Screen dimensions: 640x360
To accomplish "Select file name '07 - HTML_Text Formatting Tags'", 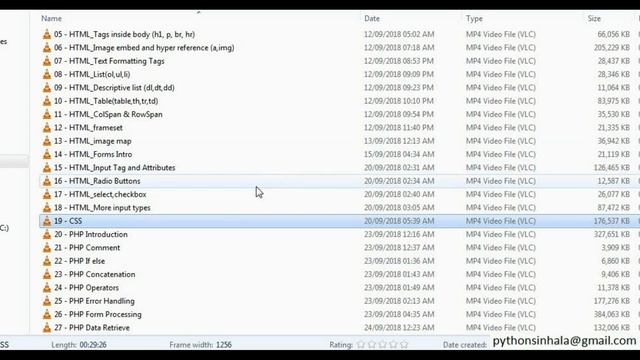I will [x=109, y=61].
